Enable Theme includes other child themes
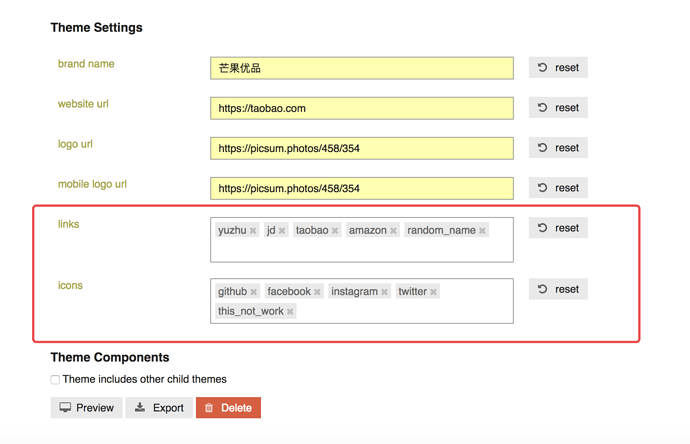 pyautogui.click(x=55, y=379)
